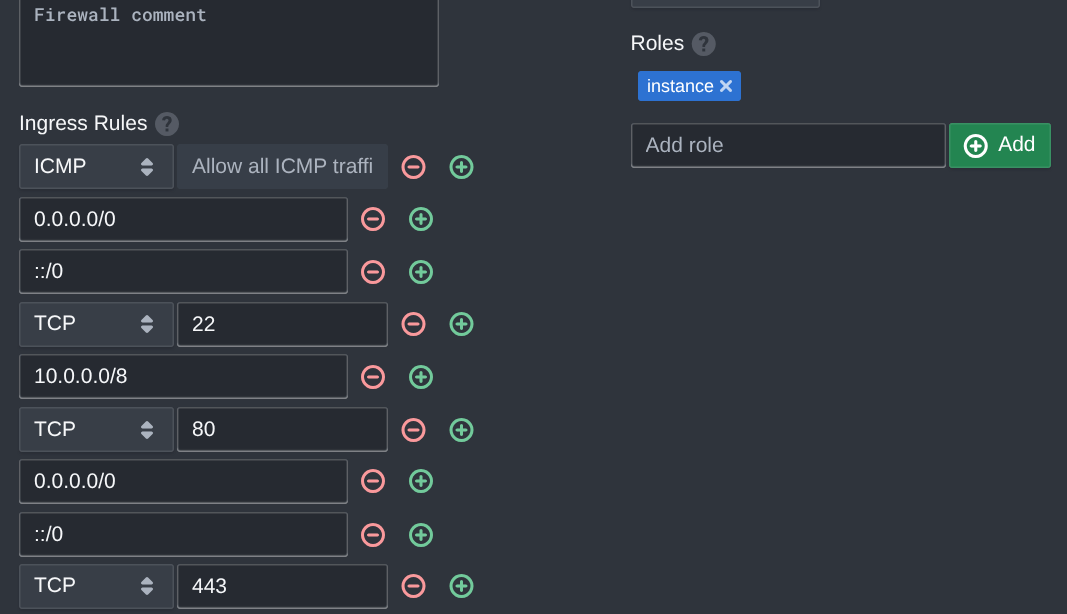Image resolution: width=1067 pixels, height=614 pixels.
Task: Add source address after 10.0.0.0/8
Action: tap(421, 377)
